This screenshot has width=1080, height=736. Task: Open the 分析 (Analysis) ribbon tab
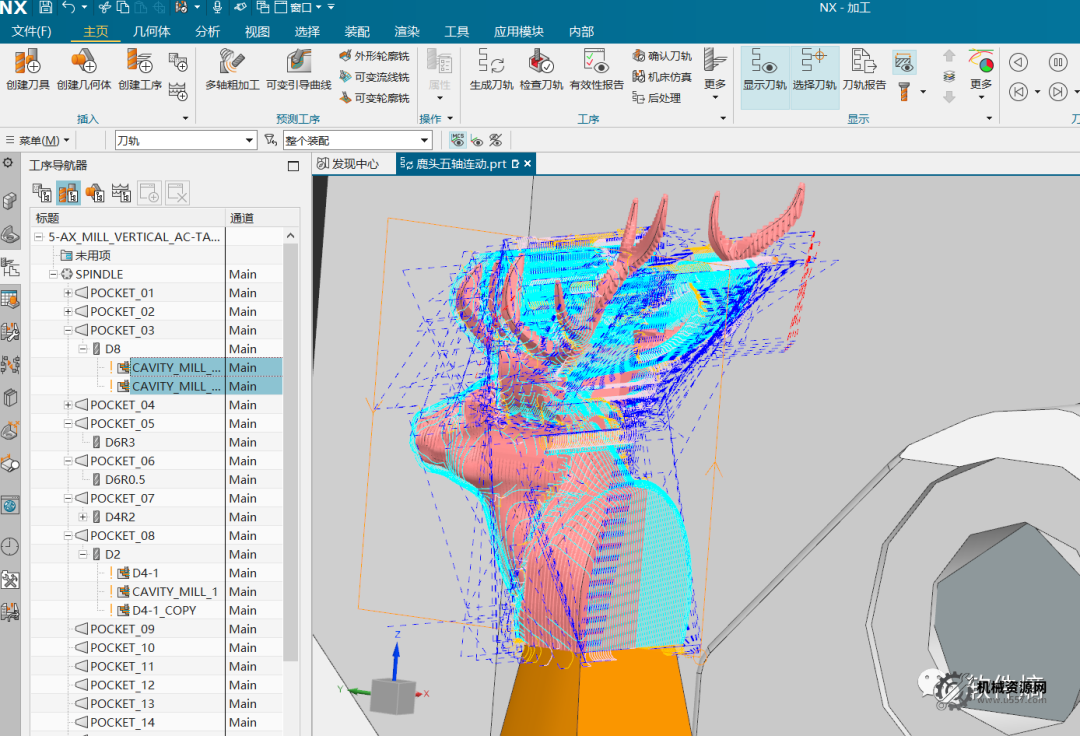(208, 31)
